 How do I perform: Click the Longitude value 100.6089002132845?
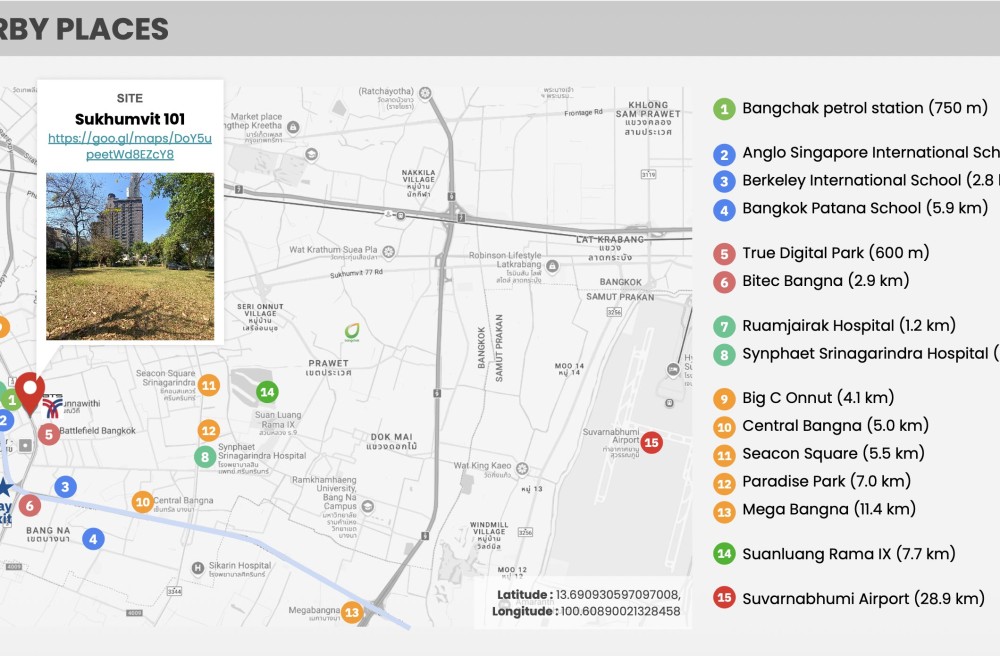620,611
